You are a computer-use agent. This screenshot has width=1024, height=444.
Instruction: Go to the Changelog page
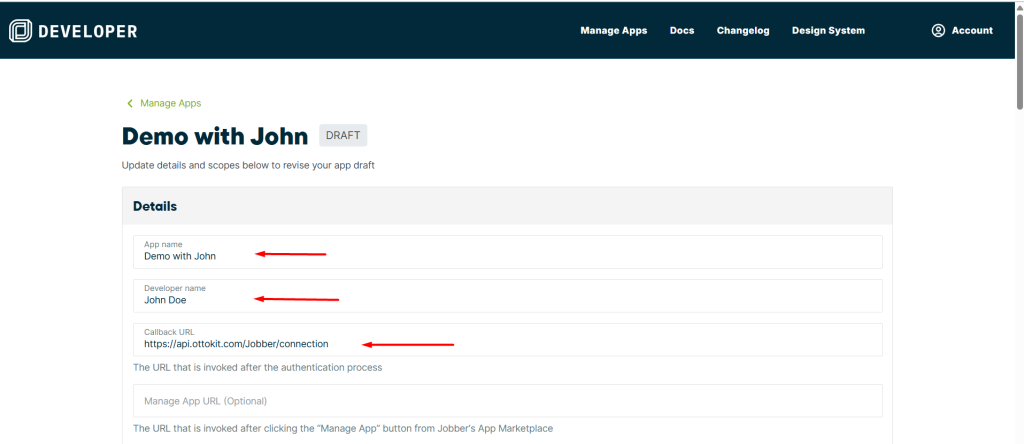[x=742, y=31]
